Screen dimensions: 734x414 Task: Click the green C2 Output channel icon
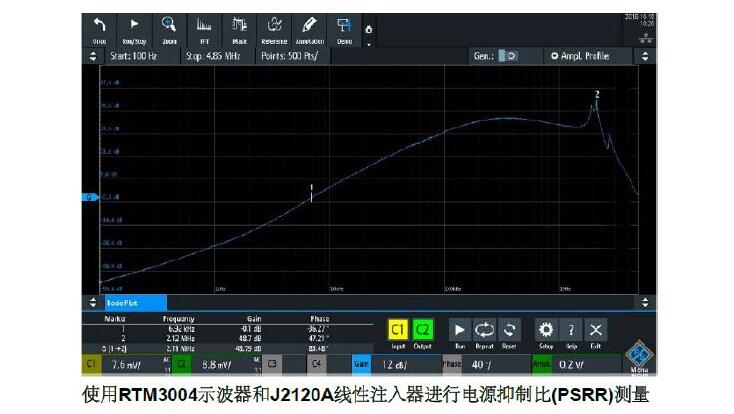pyautogui.click(x=422, y=330)
